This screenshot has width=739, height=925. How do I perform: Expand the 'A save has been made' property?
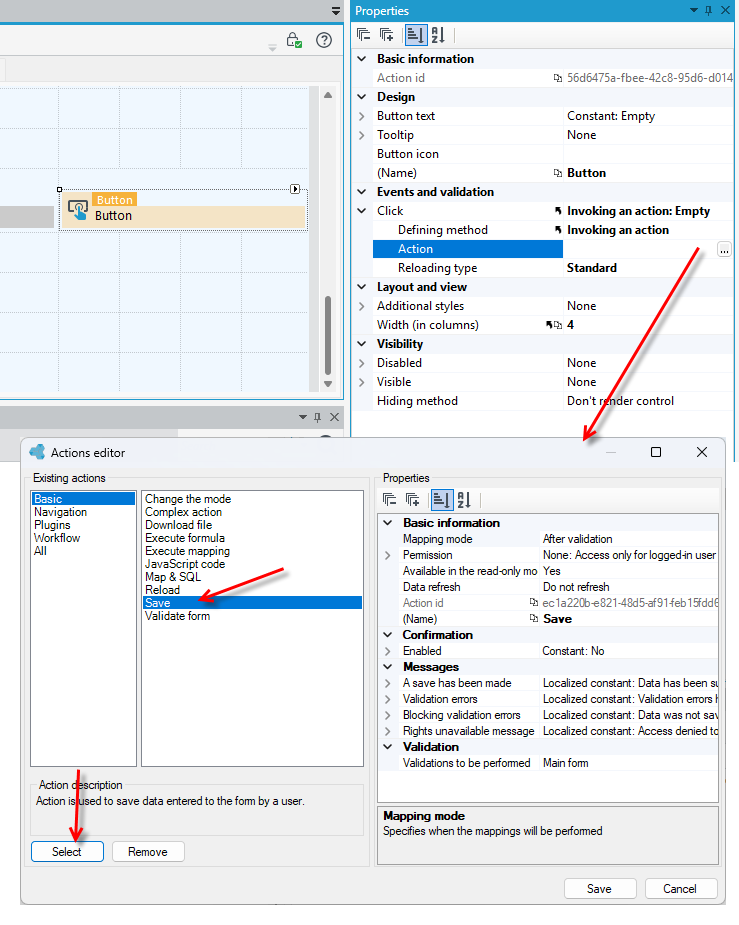point(388,683)
